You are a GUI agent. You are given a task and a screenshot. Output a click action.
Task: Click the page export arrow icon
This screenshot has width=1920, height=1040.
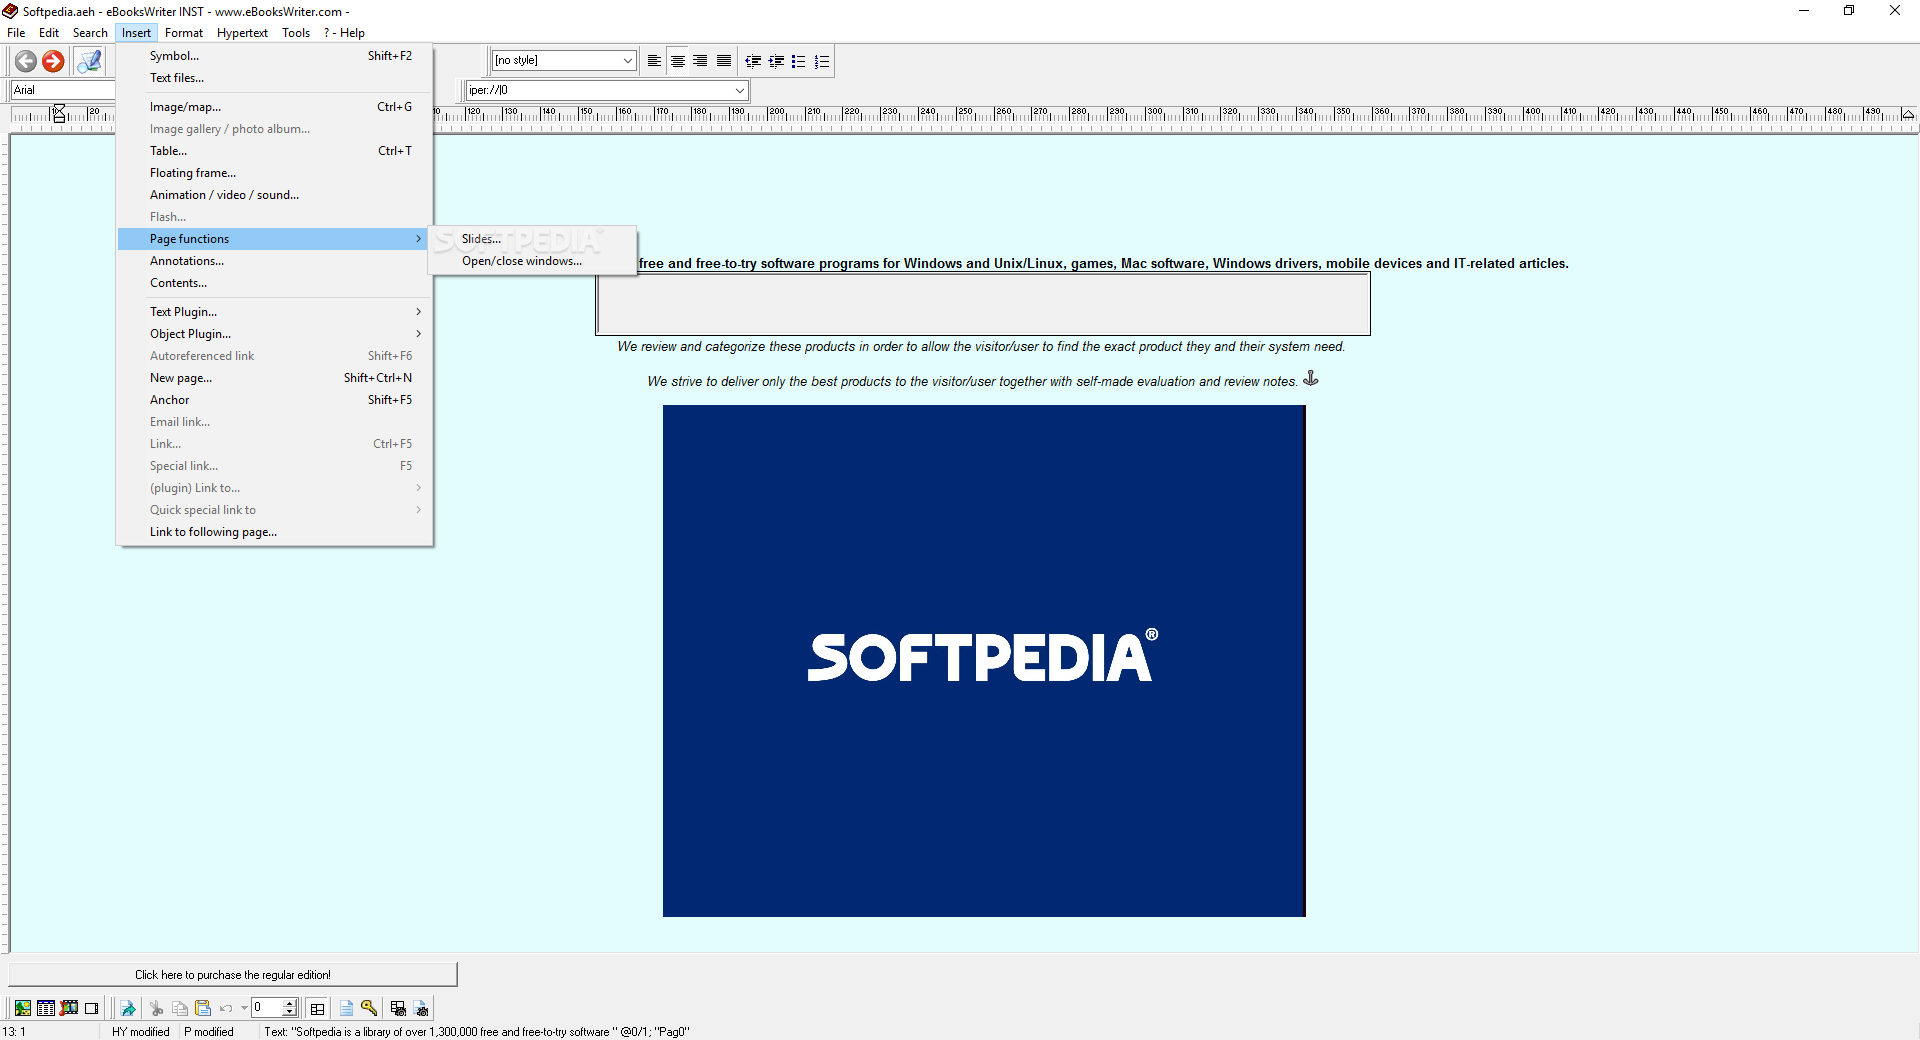tap(128, 1008)
